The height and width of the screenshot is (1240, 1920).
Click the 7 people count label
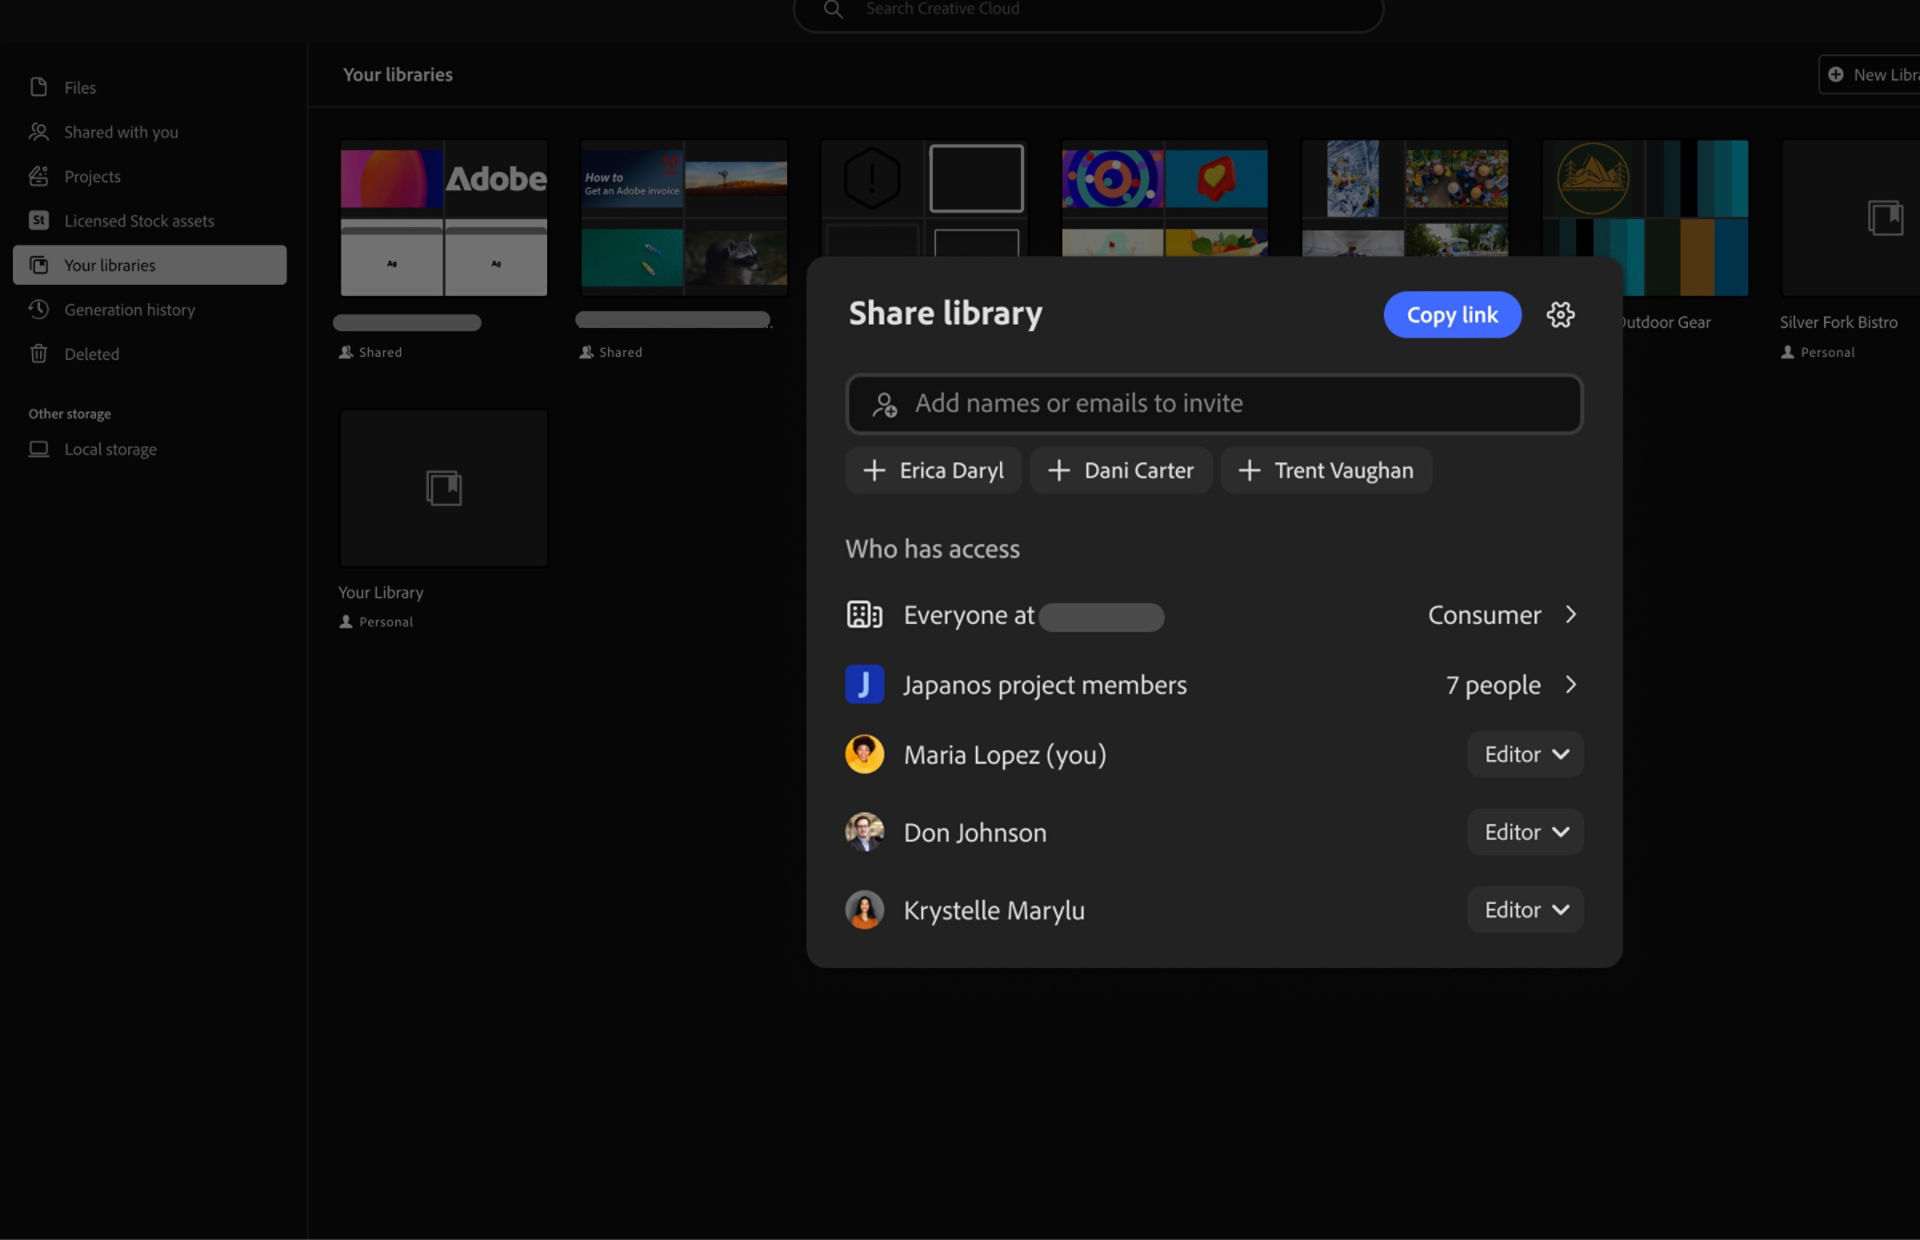[x=1493, y=684]
